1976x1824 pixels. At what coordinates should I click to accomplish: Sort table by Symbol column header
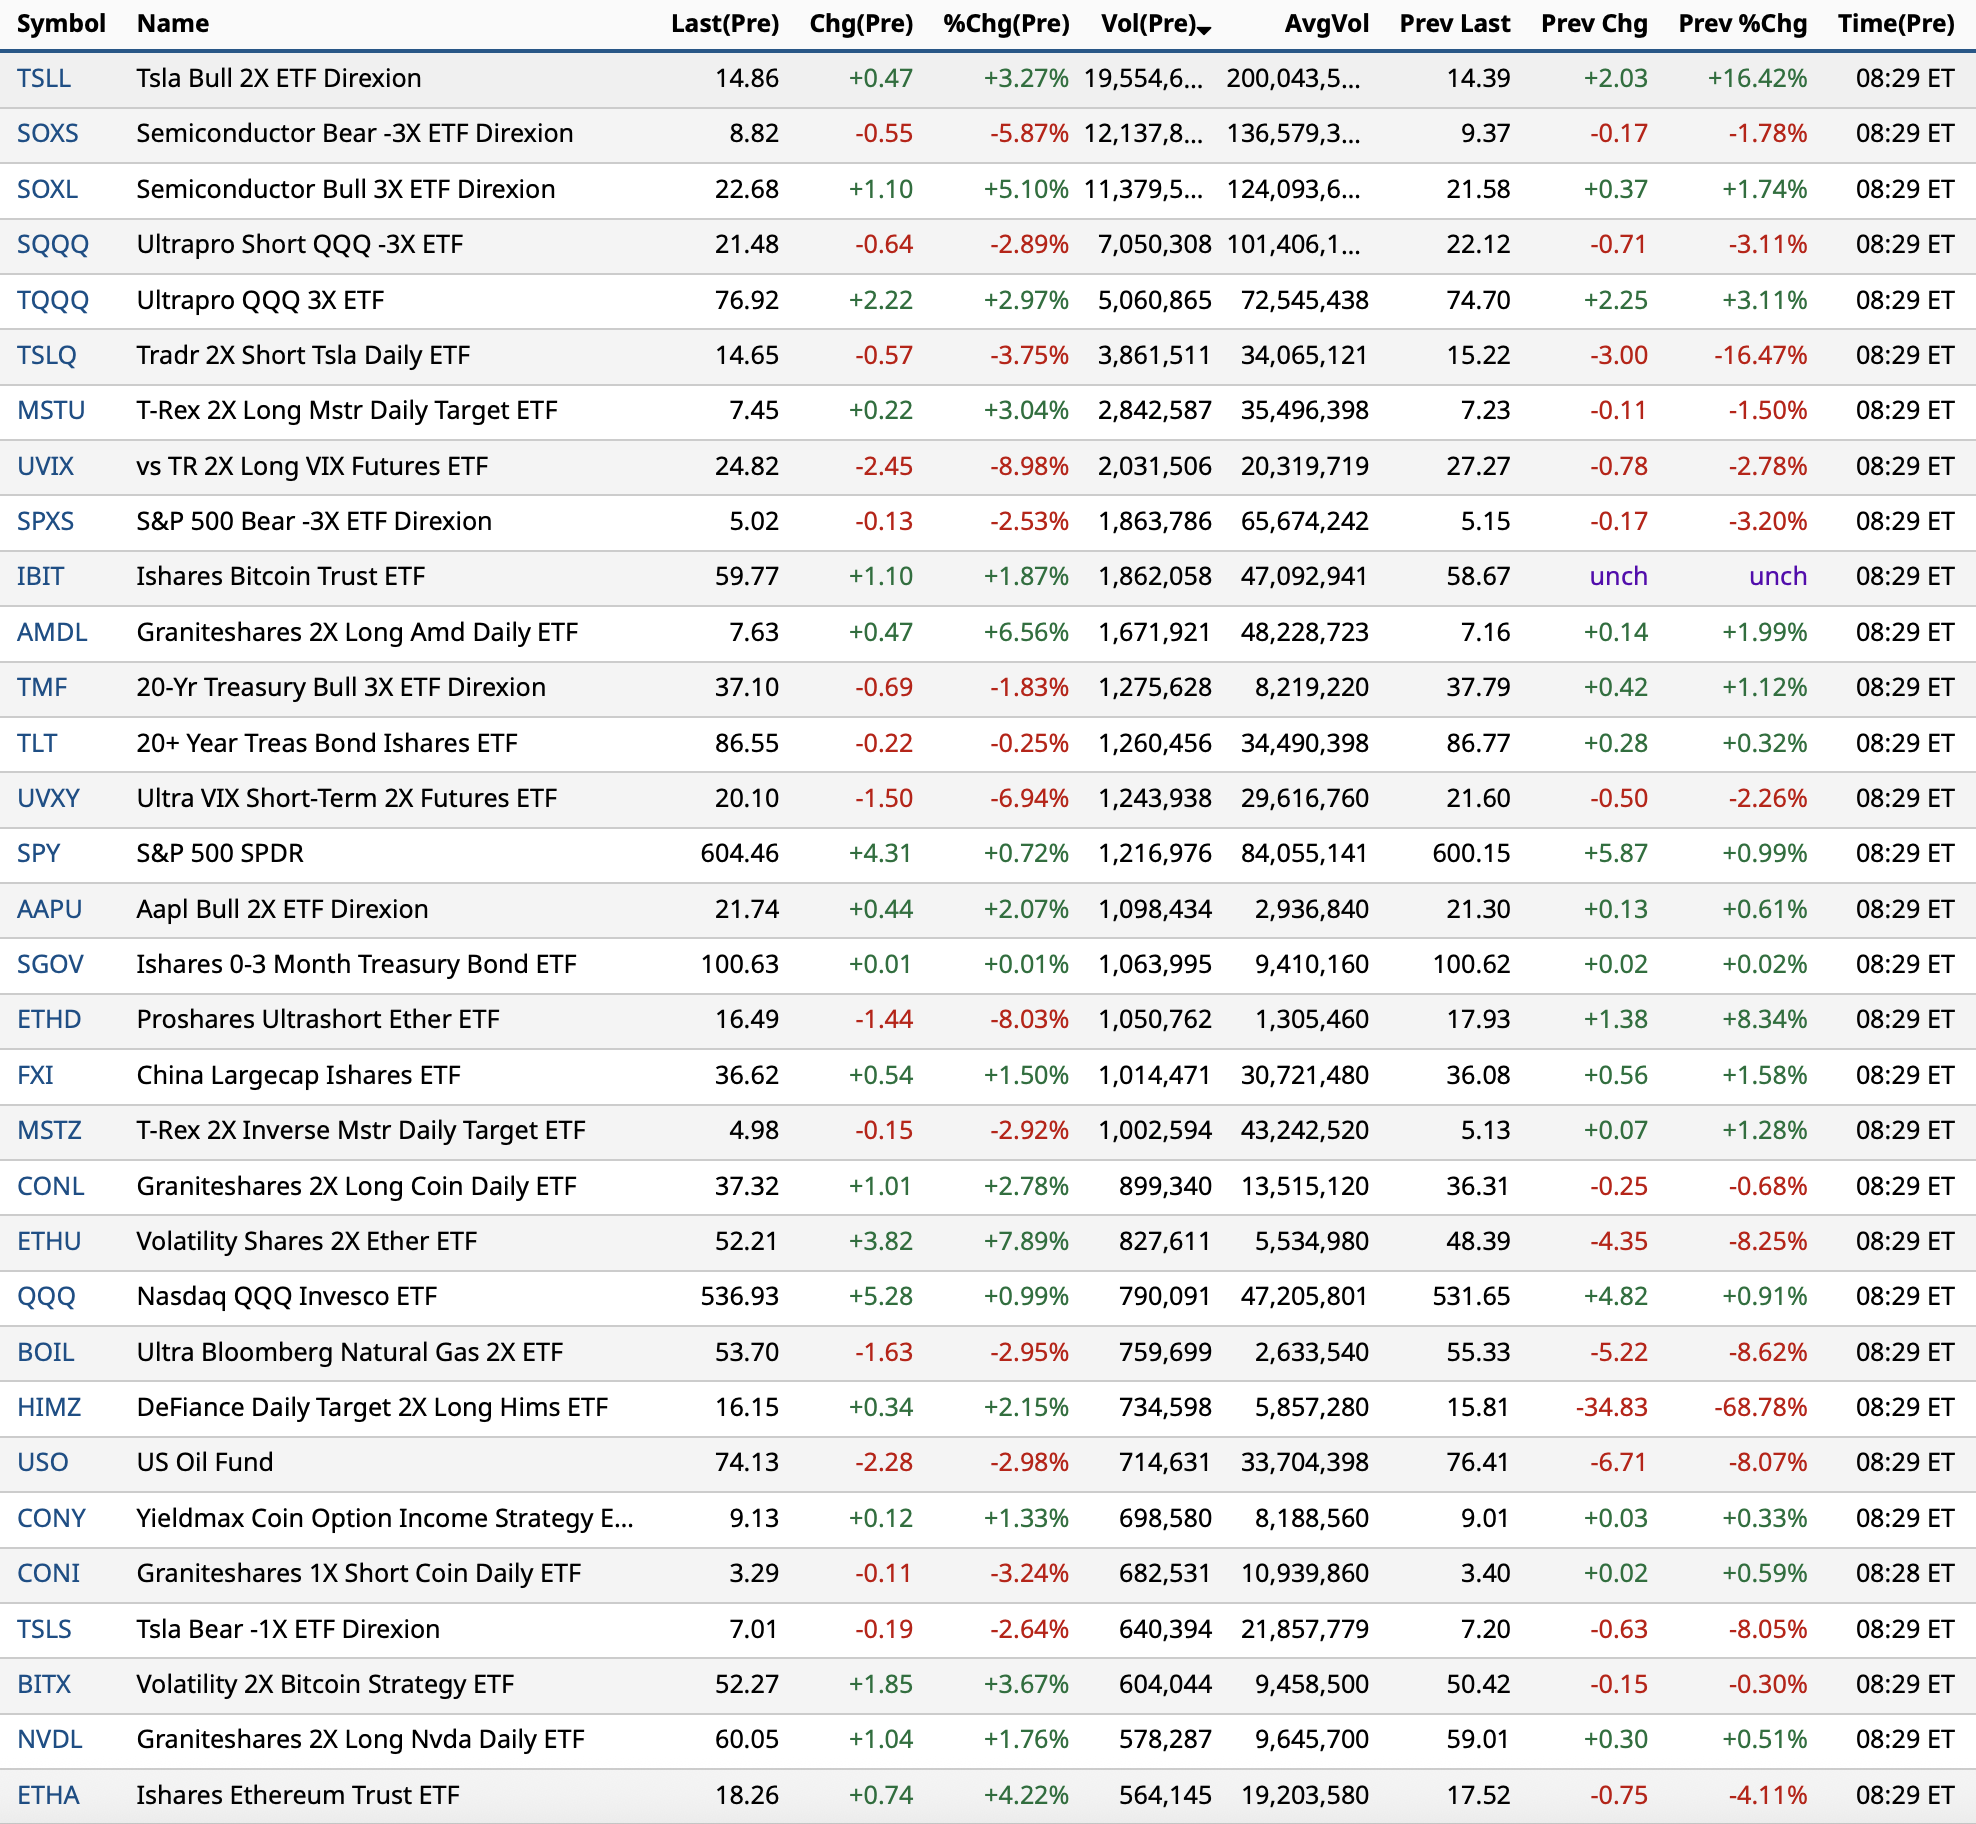click(x=61, y=23)
